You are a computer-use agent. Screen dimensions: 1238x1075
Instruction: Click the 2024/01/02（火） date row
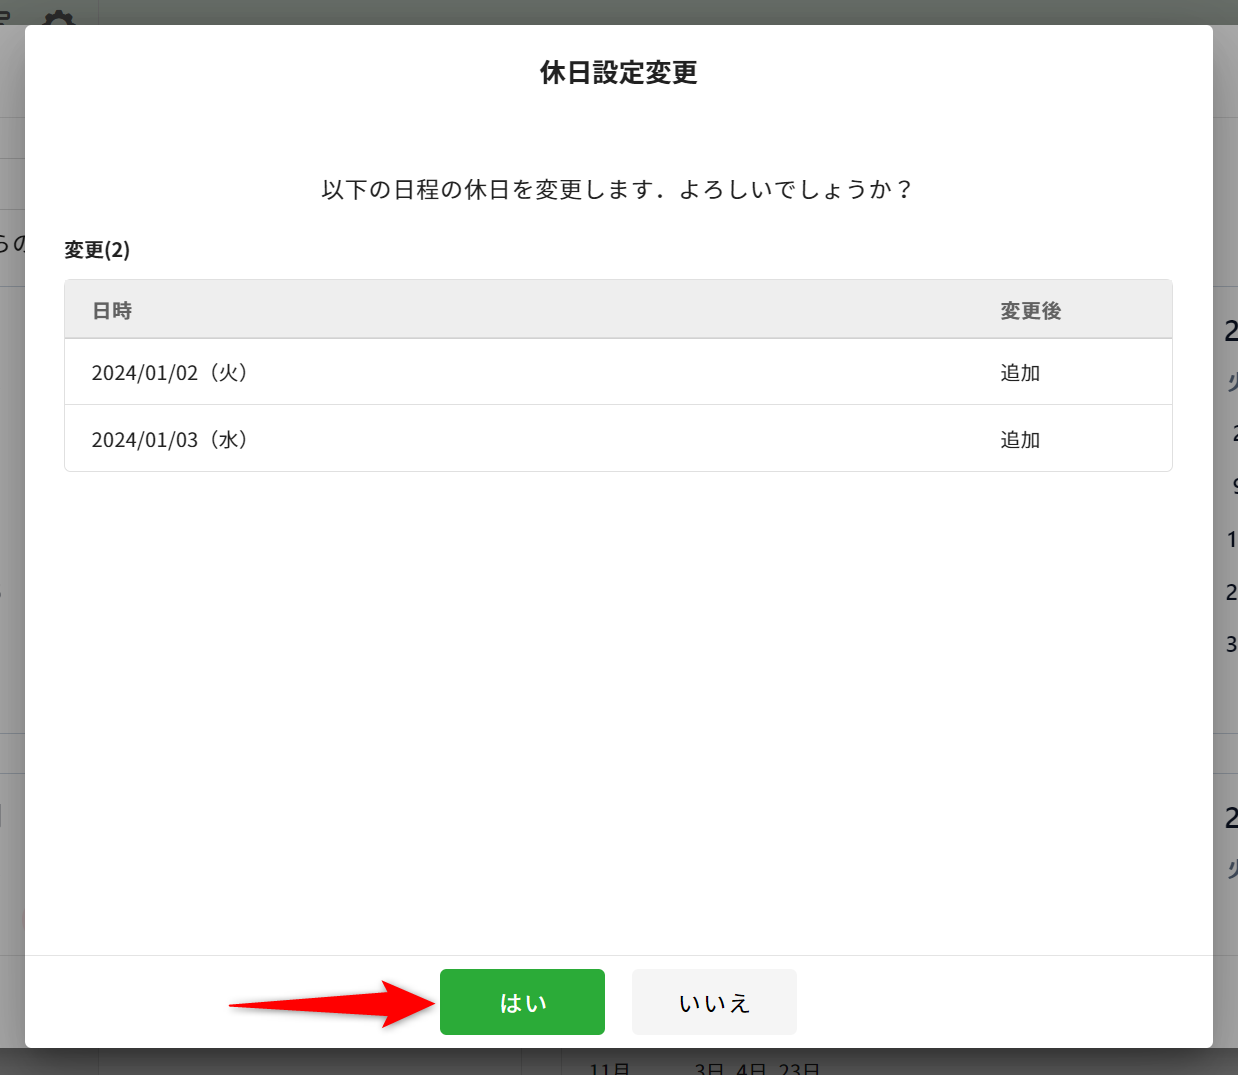[x=170, y=373]
